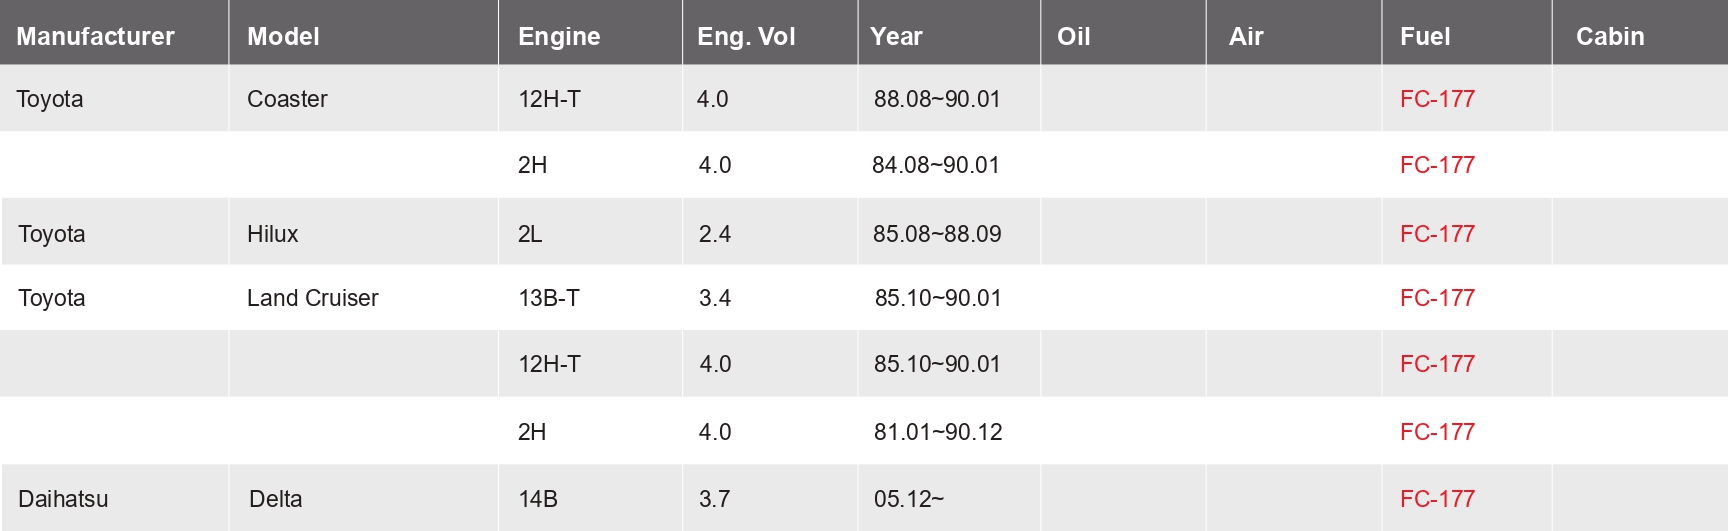Open FC-177 link for year 81.01~90.12
The width and height of the screenshot is (1728, 531).
(1437, 432)
